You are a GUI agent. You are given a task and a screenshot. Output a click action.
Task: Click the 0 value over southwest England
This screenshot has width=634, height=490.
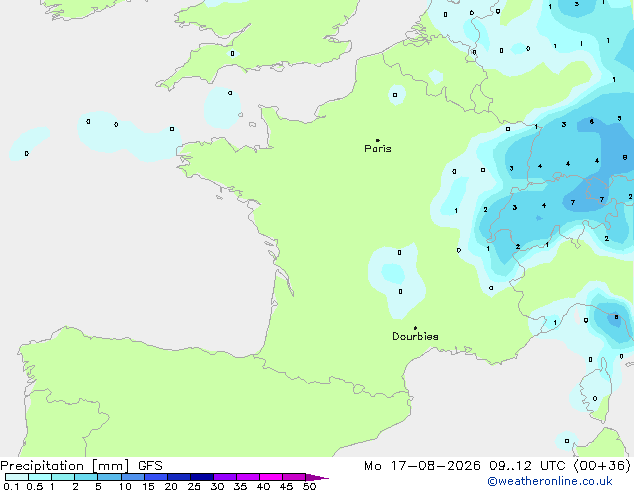pos(232,53)
